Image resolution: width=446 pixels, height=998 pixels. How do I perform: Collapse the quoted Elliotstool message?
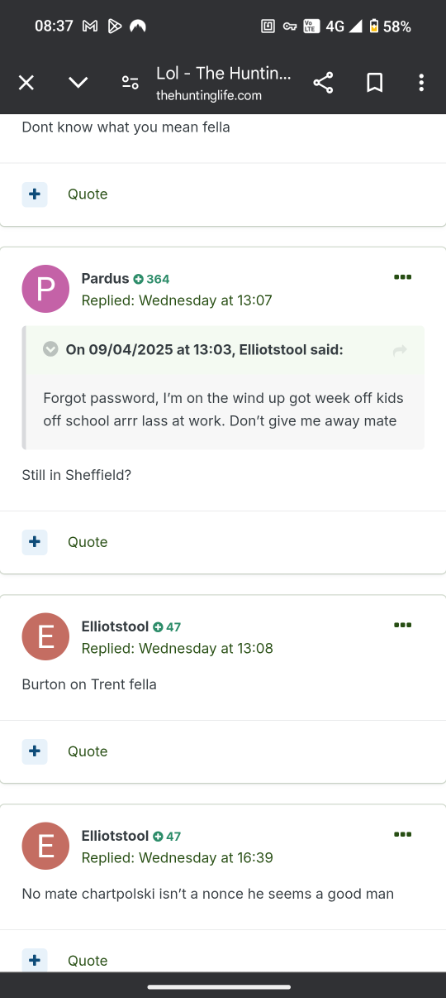tap(50, 349)
